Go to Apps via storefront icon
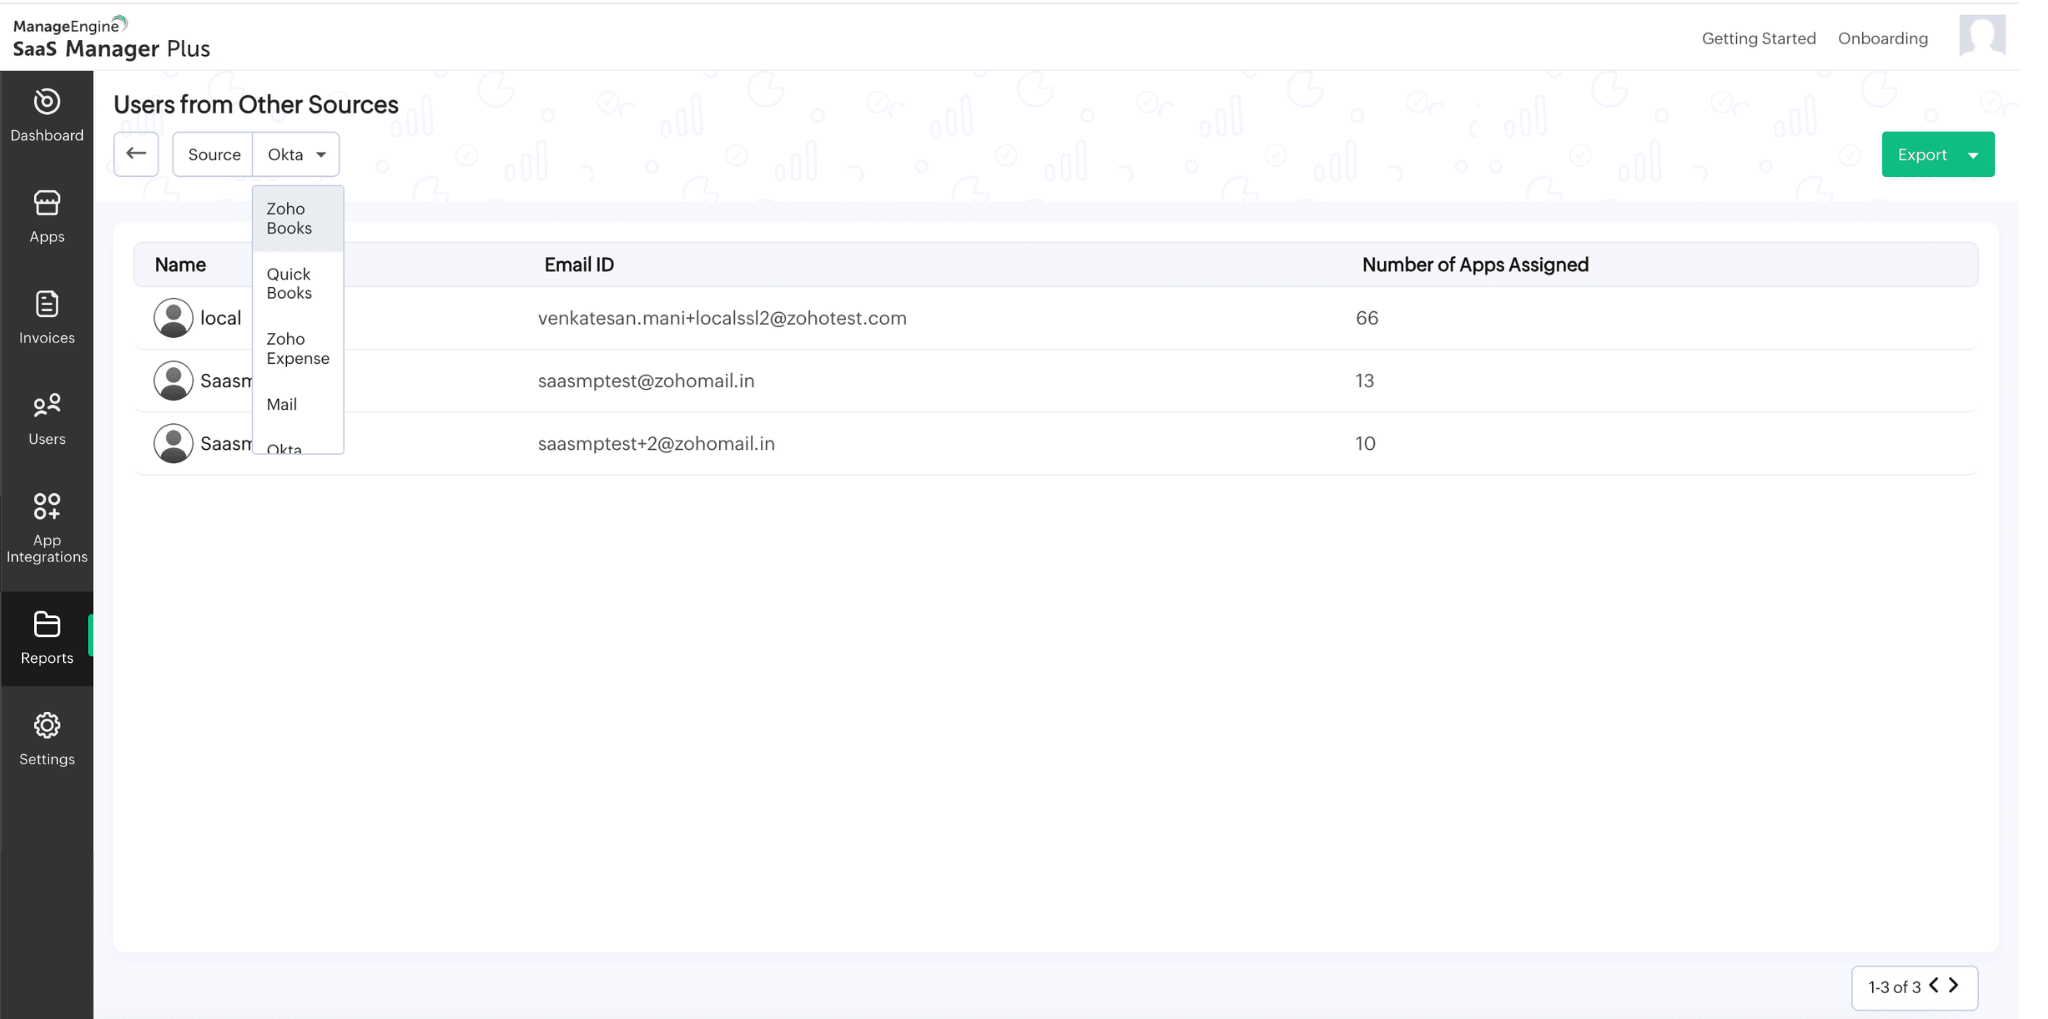 point(47,204)
